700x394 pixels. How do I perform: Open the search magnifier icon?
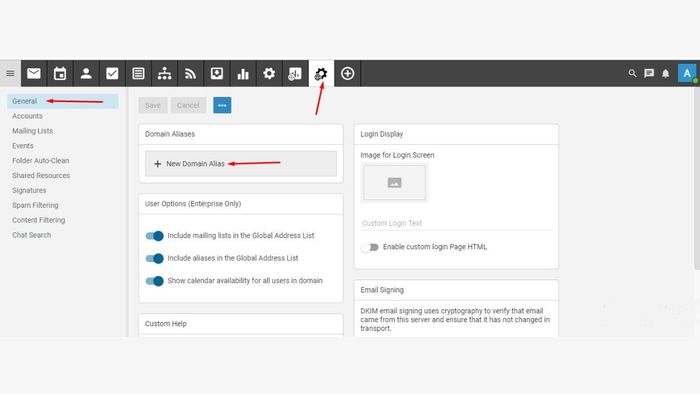[x=632, y=73]
